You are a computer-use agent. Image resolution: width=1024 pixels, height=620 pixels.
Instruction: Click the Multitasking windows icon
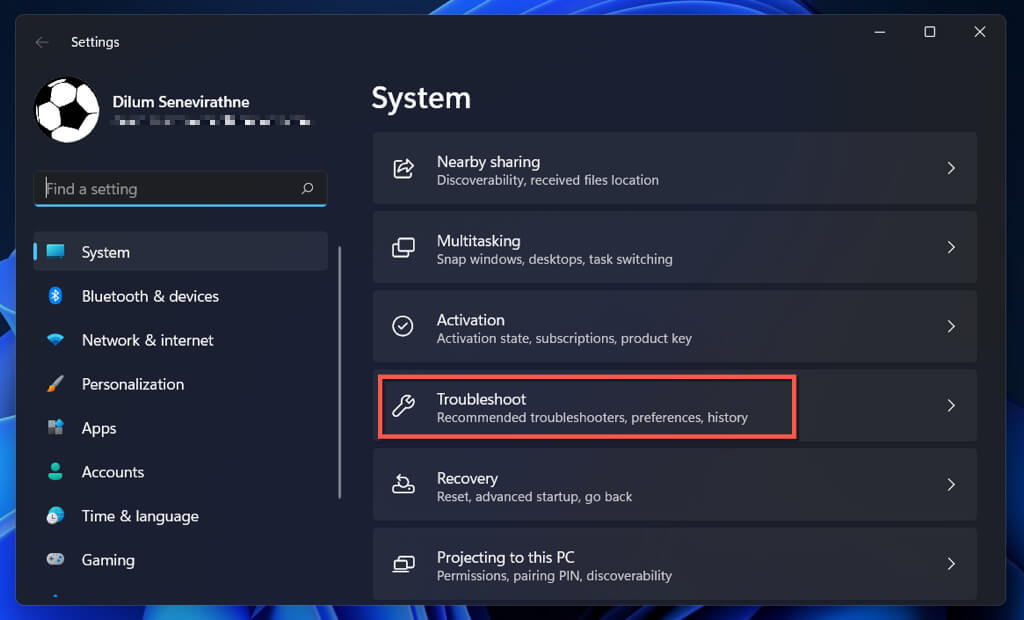click(x=403, y=248)
